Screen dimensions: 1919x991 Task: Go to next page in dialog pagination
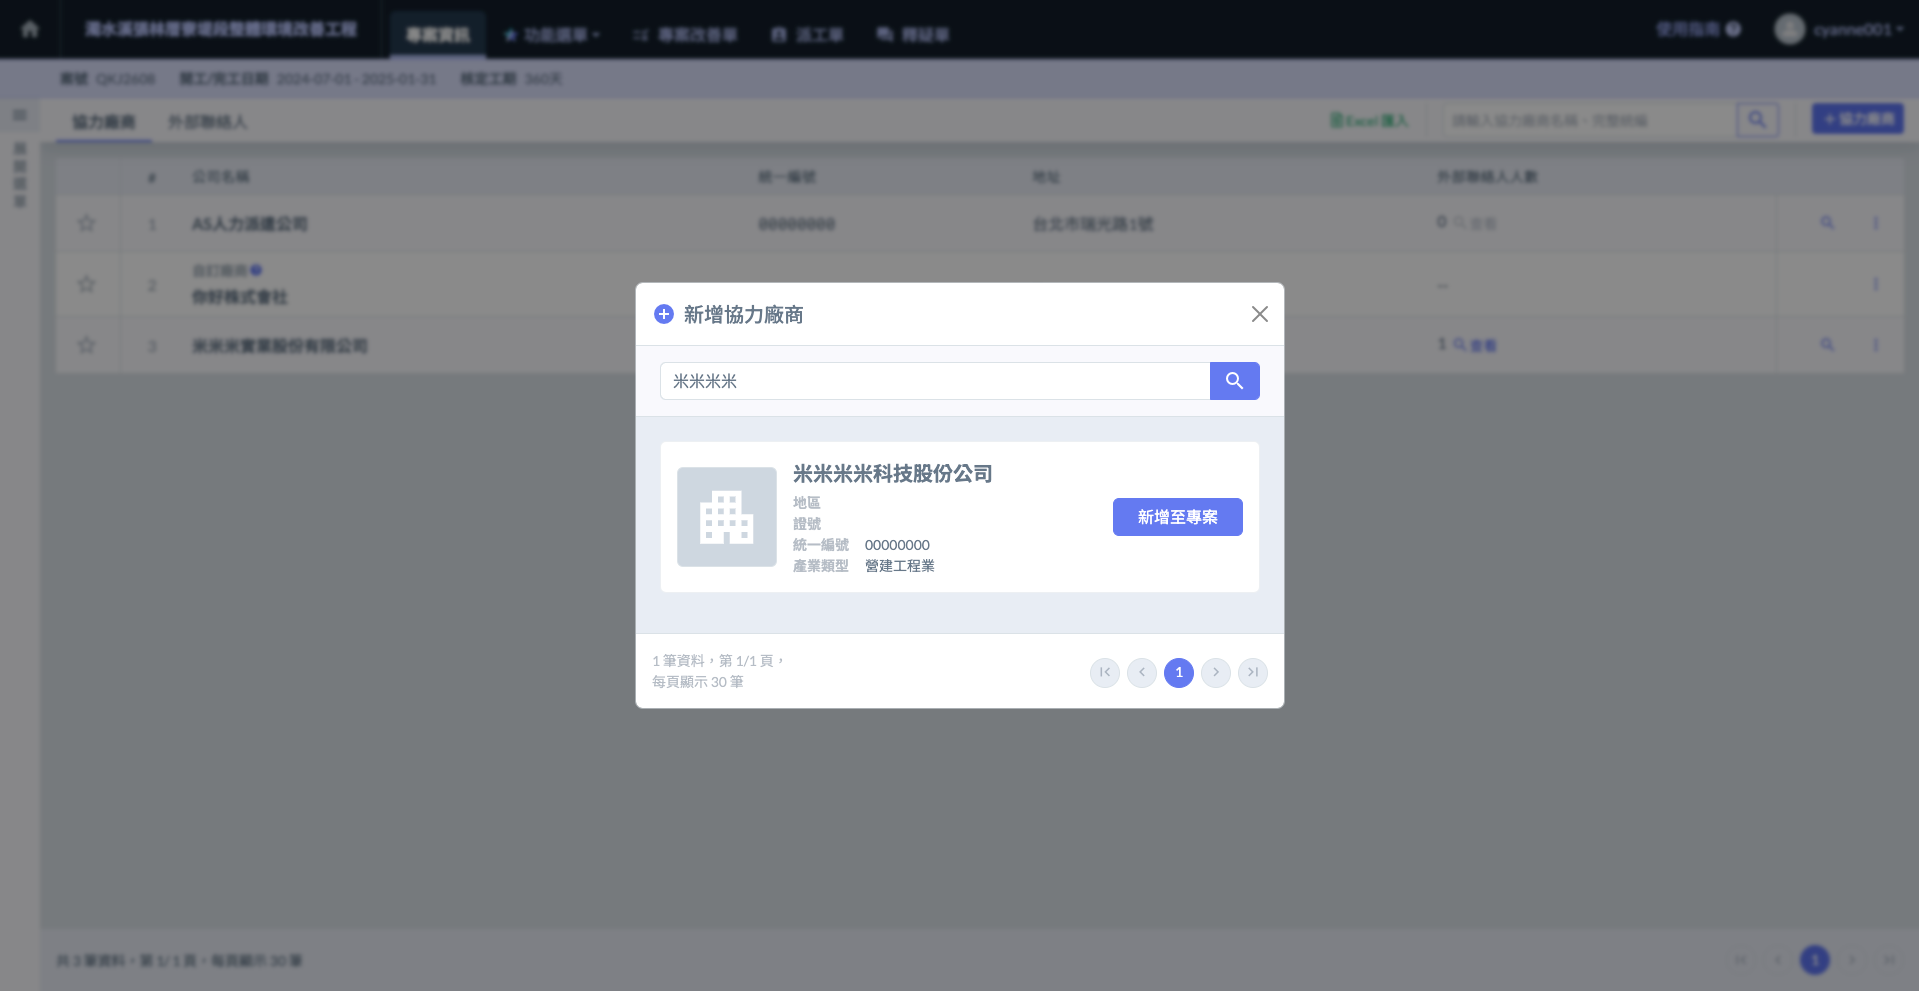point(1215,673)
